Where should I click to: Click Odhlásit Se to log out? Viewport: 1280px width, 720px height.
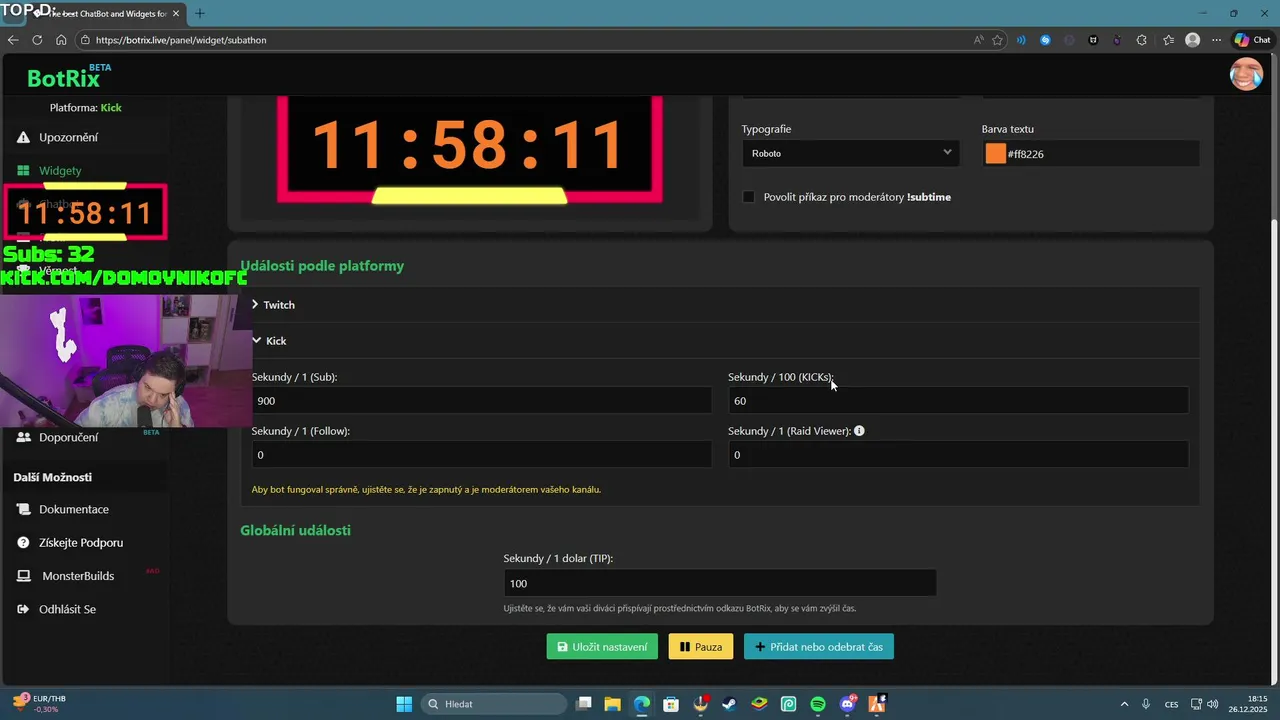67,609
